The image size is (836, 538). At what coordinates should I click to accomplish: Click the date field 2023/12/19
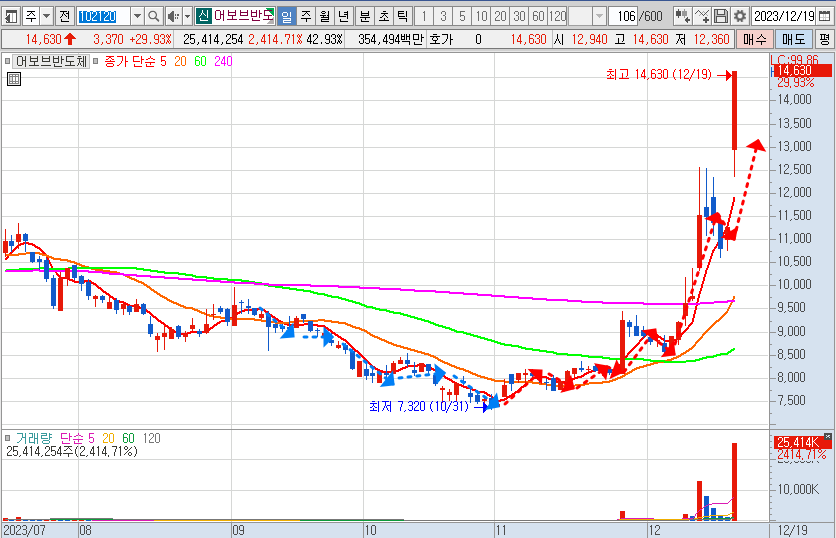point(784,17)
